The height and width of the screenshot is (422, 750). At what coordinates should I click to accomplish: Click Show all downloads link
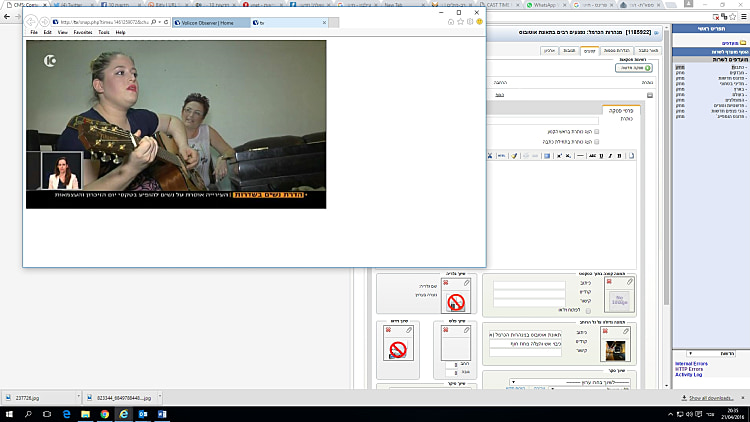714,398
